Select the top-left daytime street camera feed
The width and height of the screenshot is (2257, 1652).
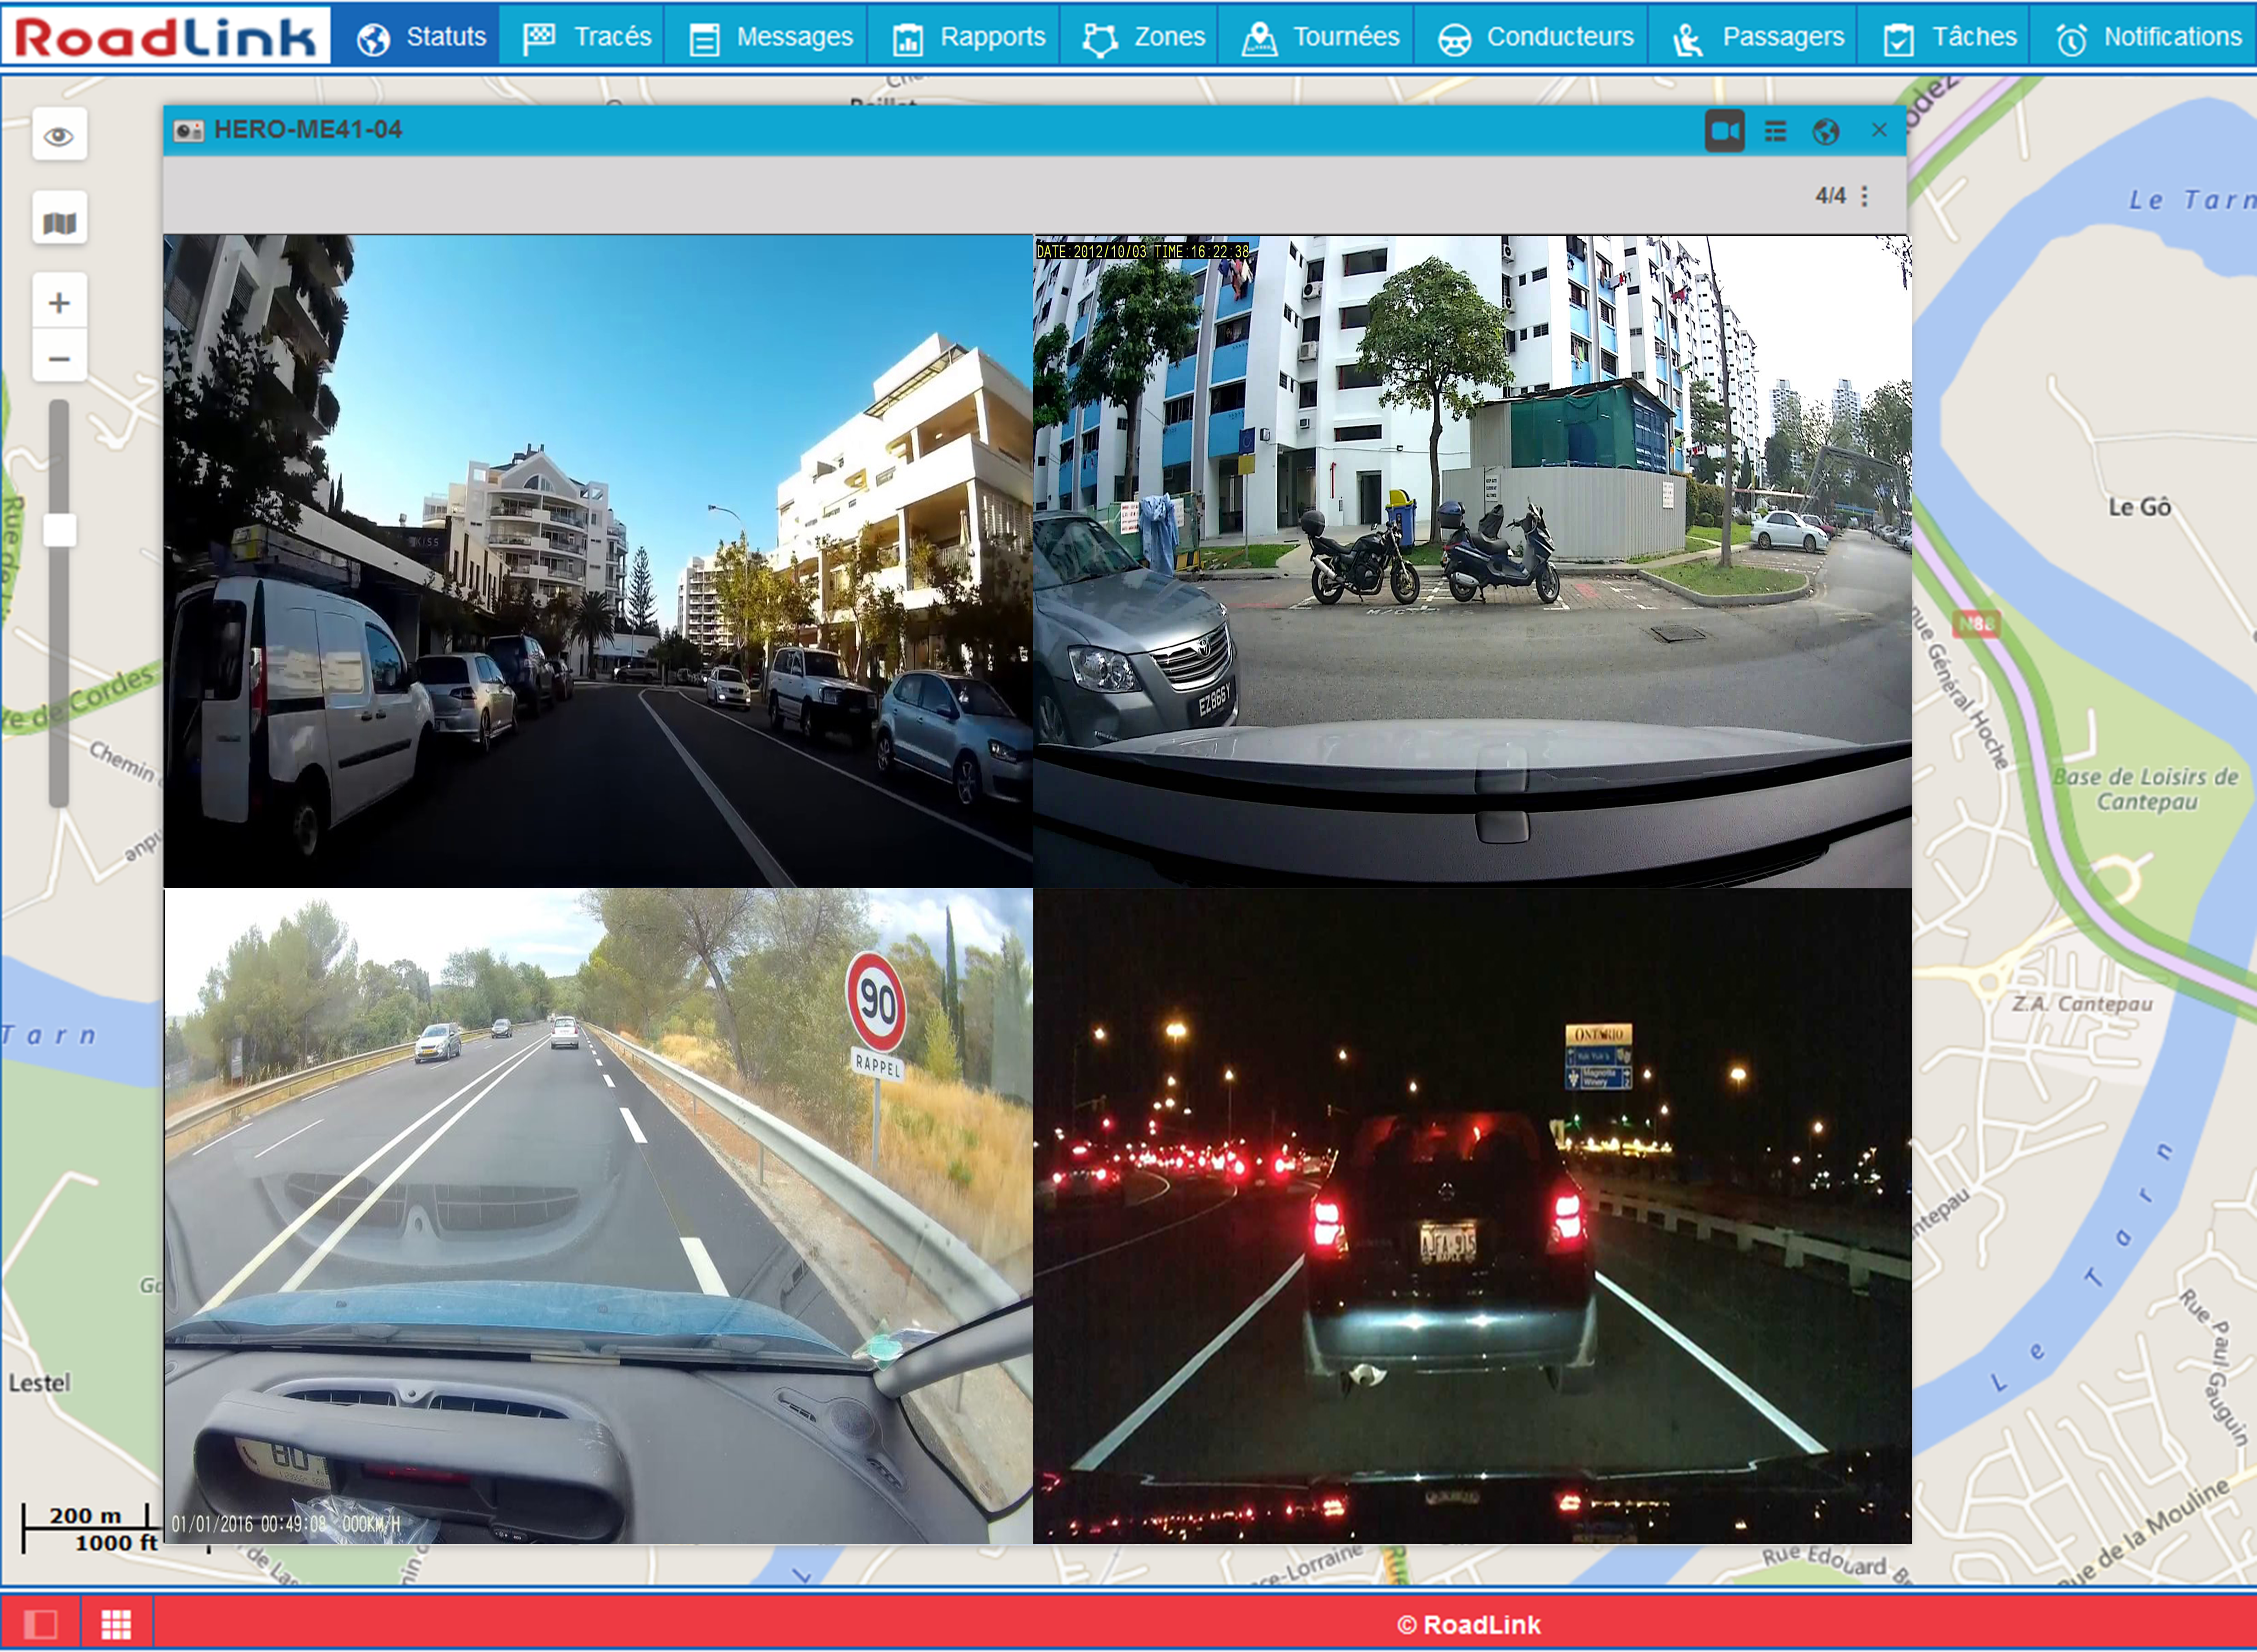tap(598, 561)
